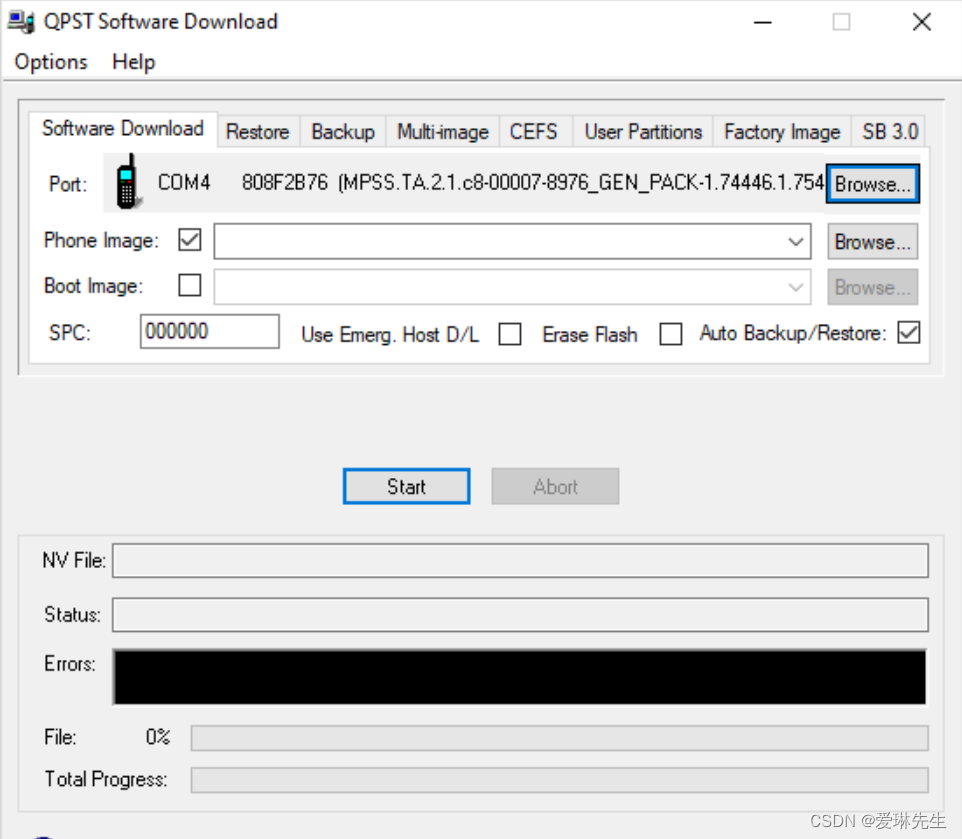Open the Options menu

(x=51, y=62)
